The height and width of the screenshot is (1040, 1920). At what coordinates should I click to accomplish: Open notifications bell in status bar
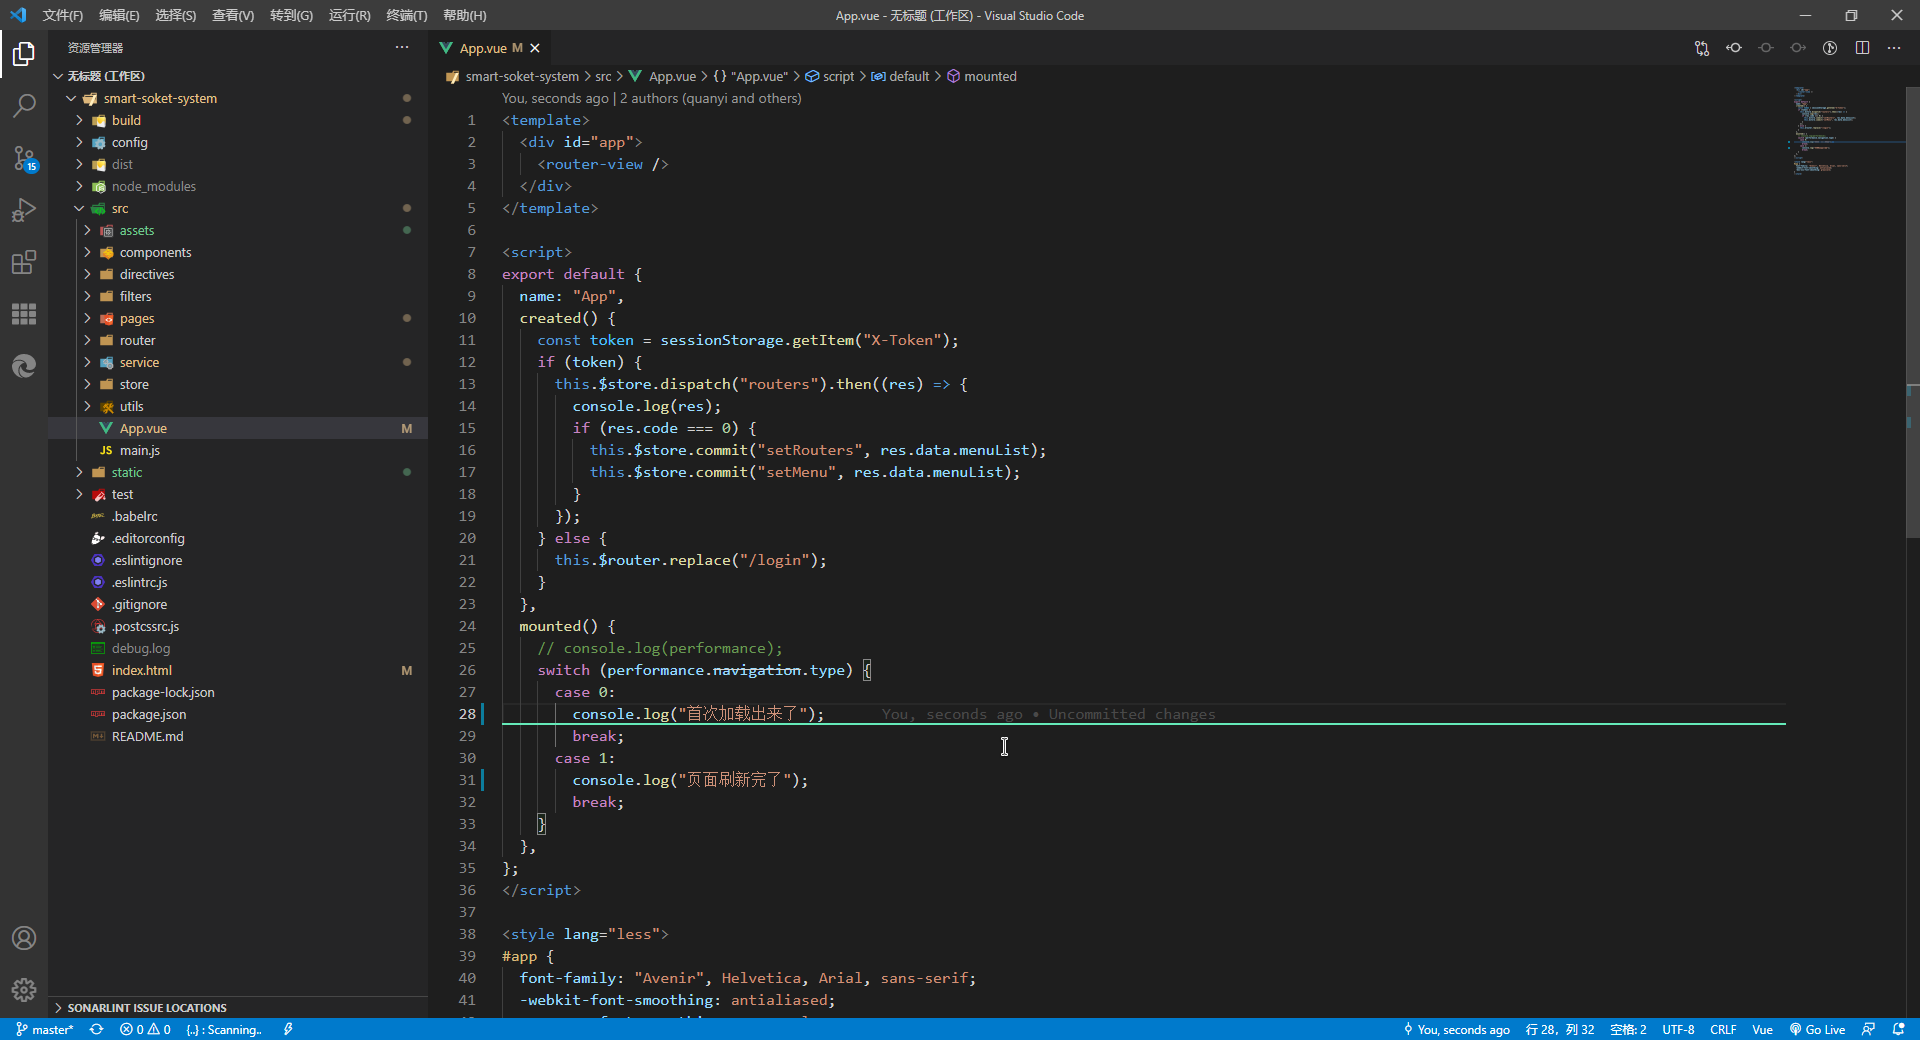pos(1899,1029)
